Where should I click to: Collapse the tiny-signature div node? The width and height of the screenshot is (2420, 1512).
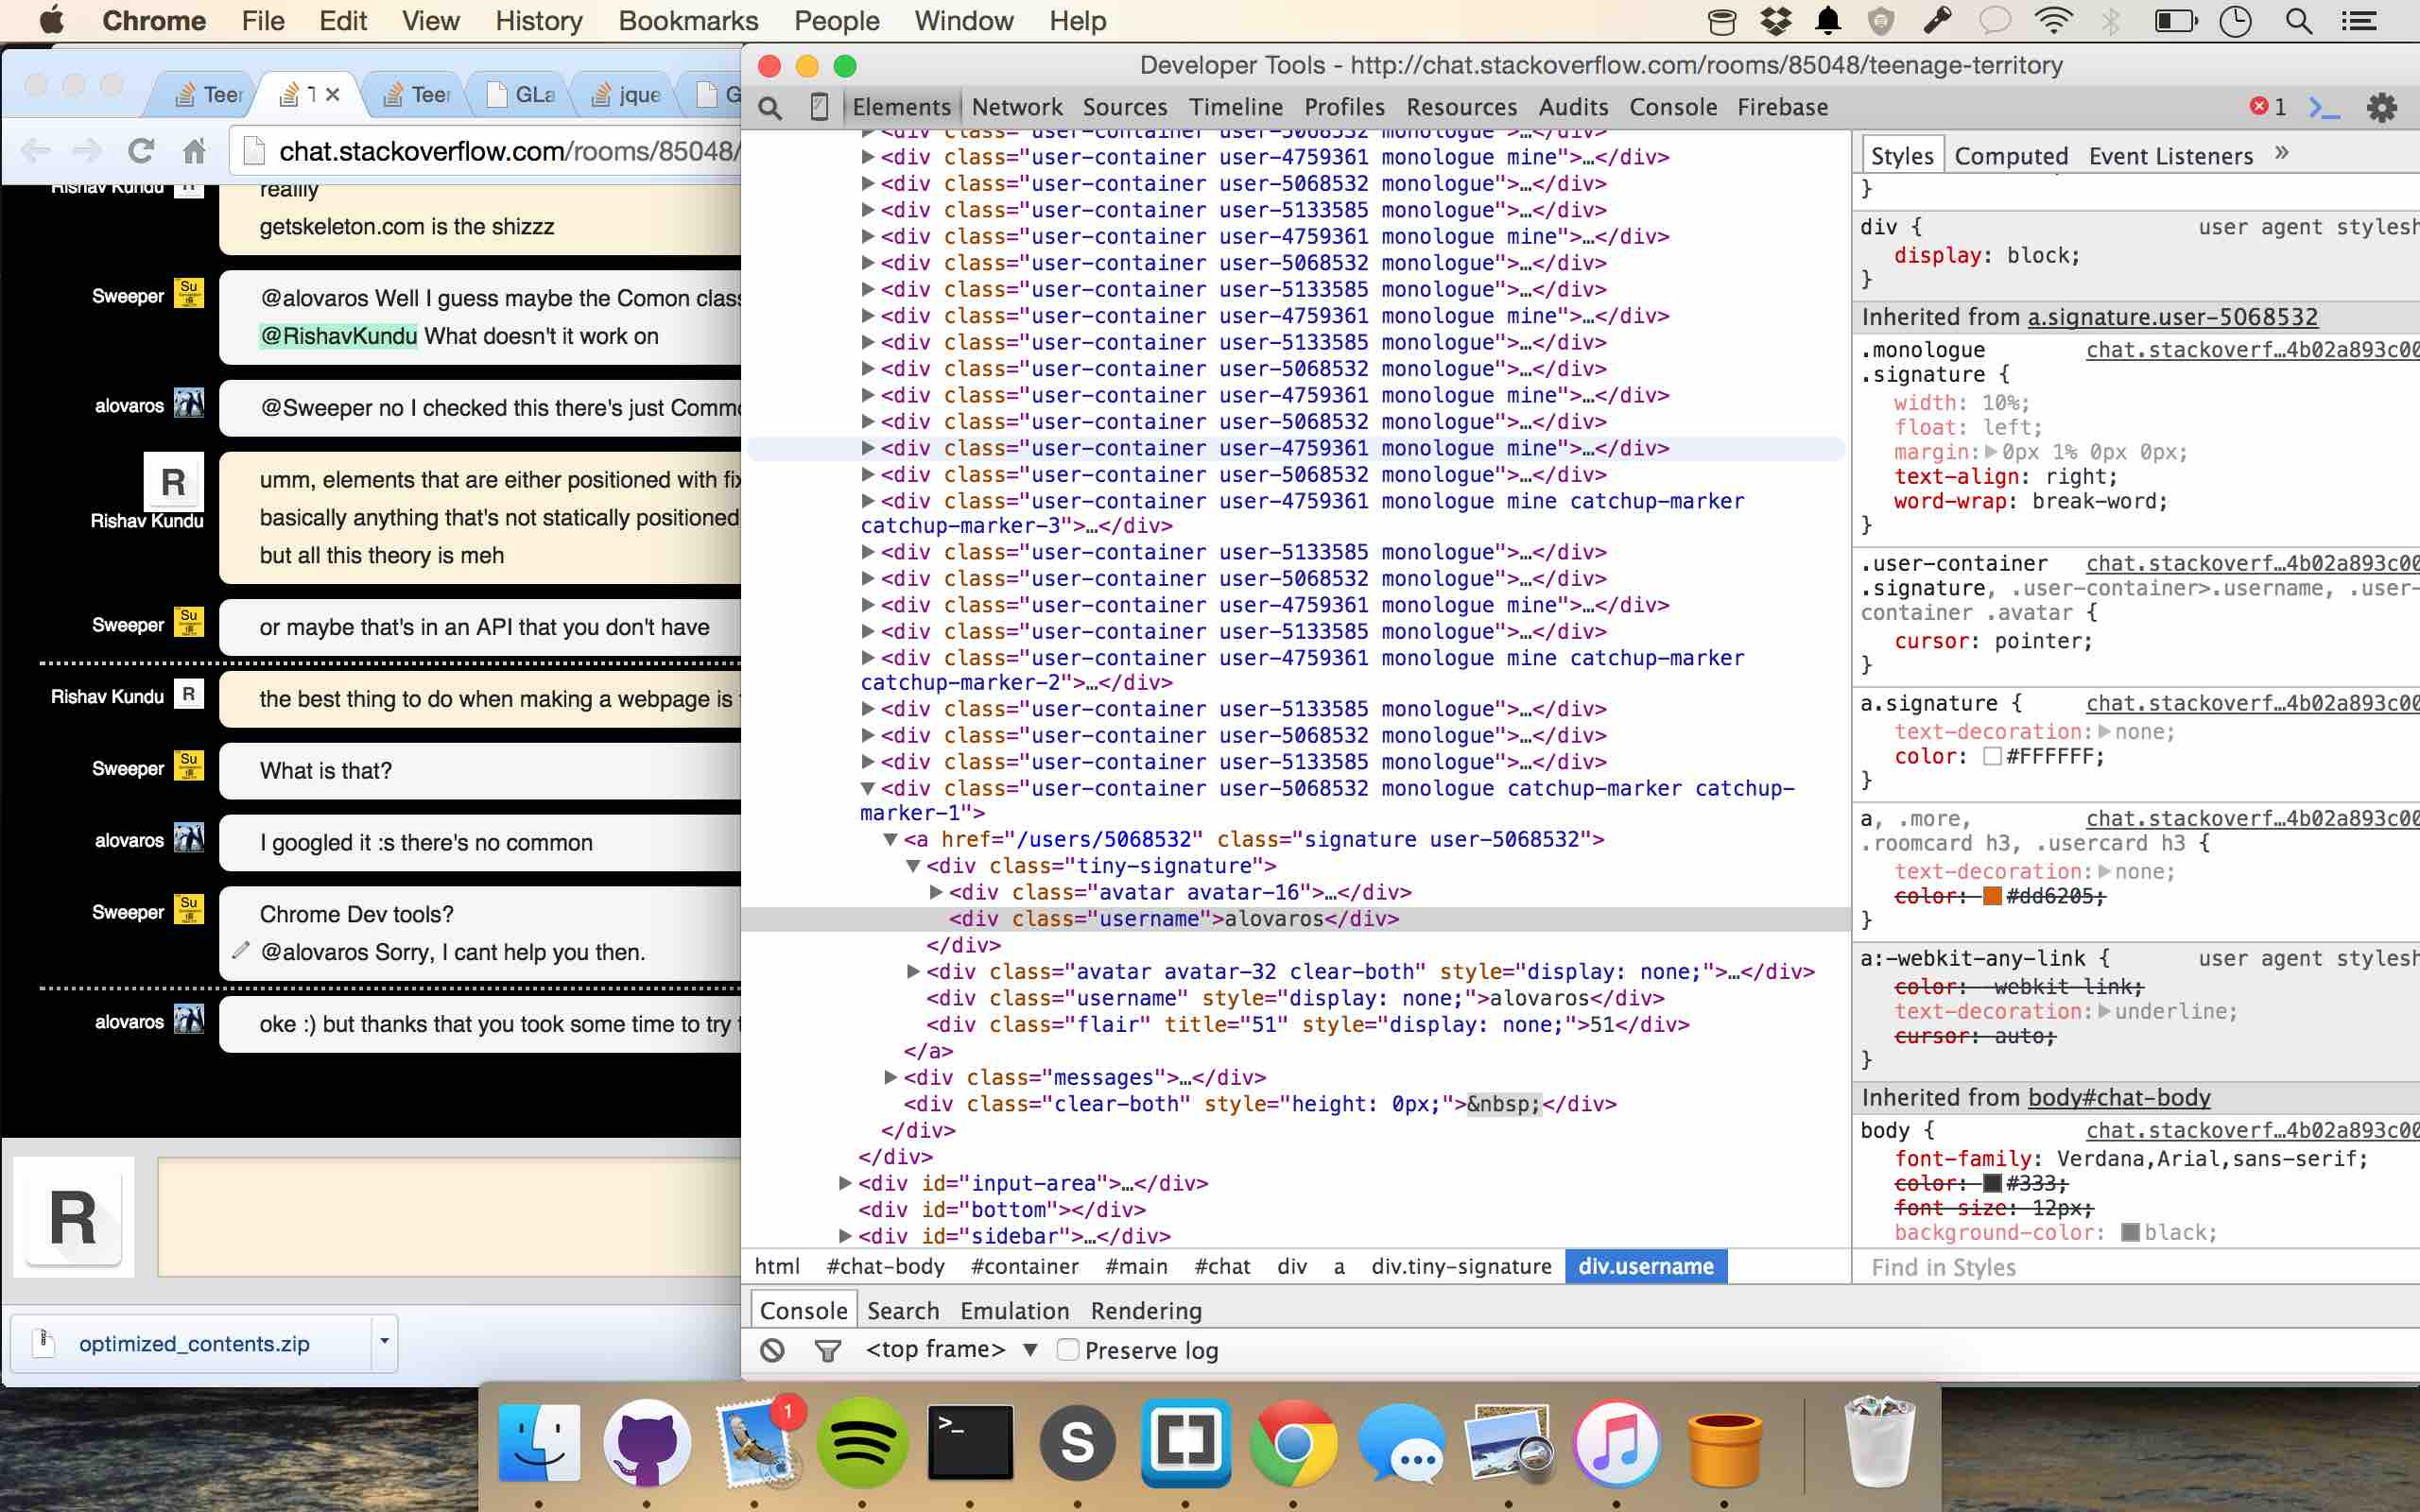(x=913, y=866)
